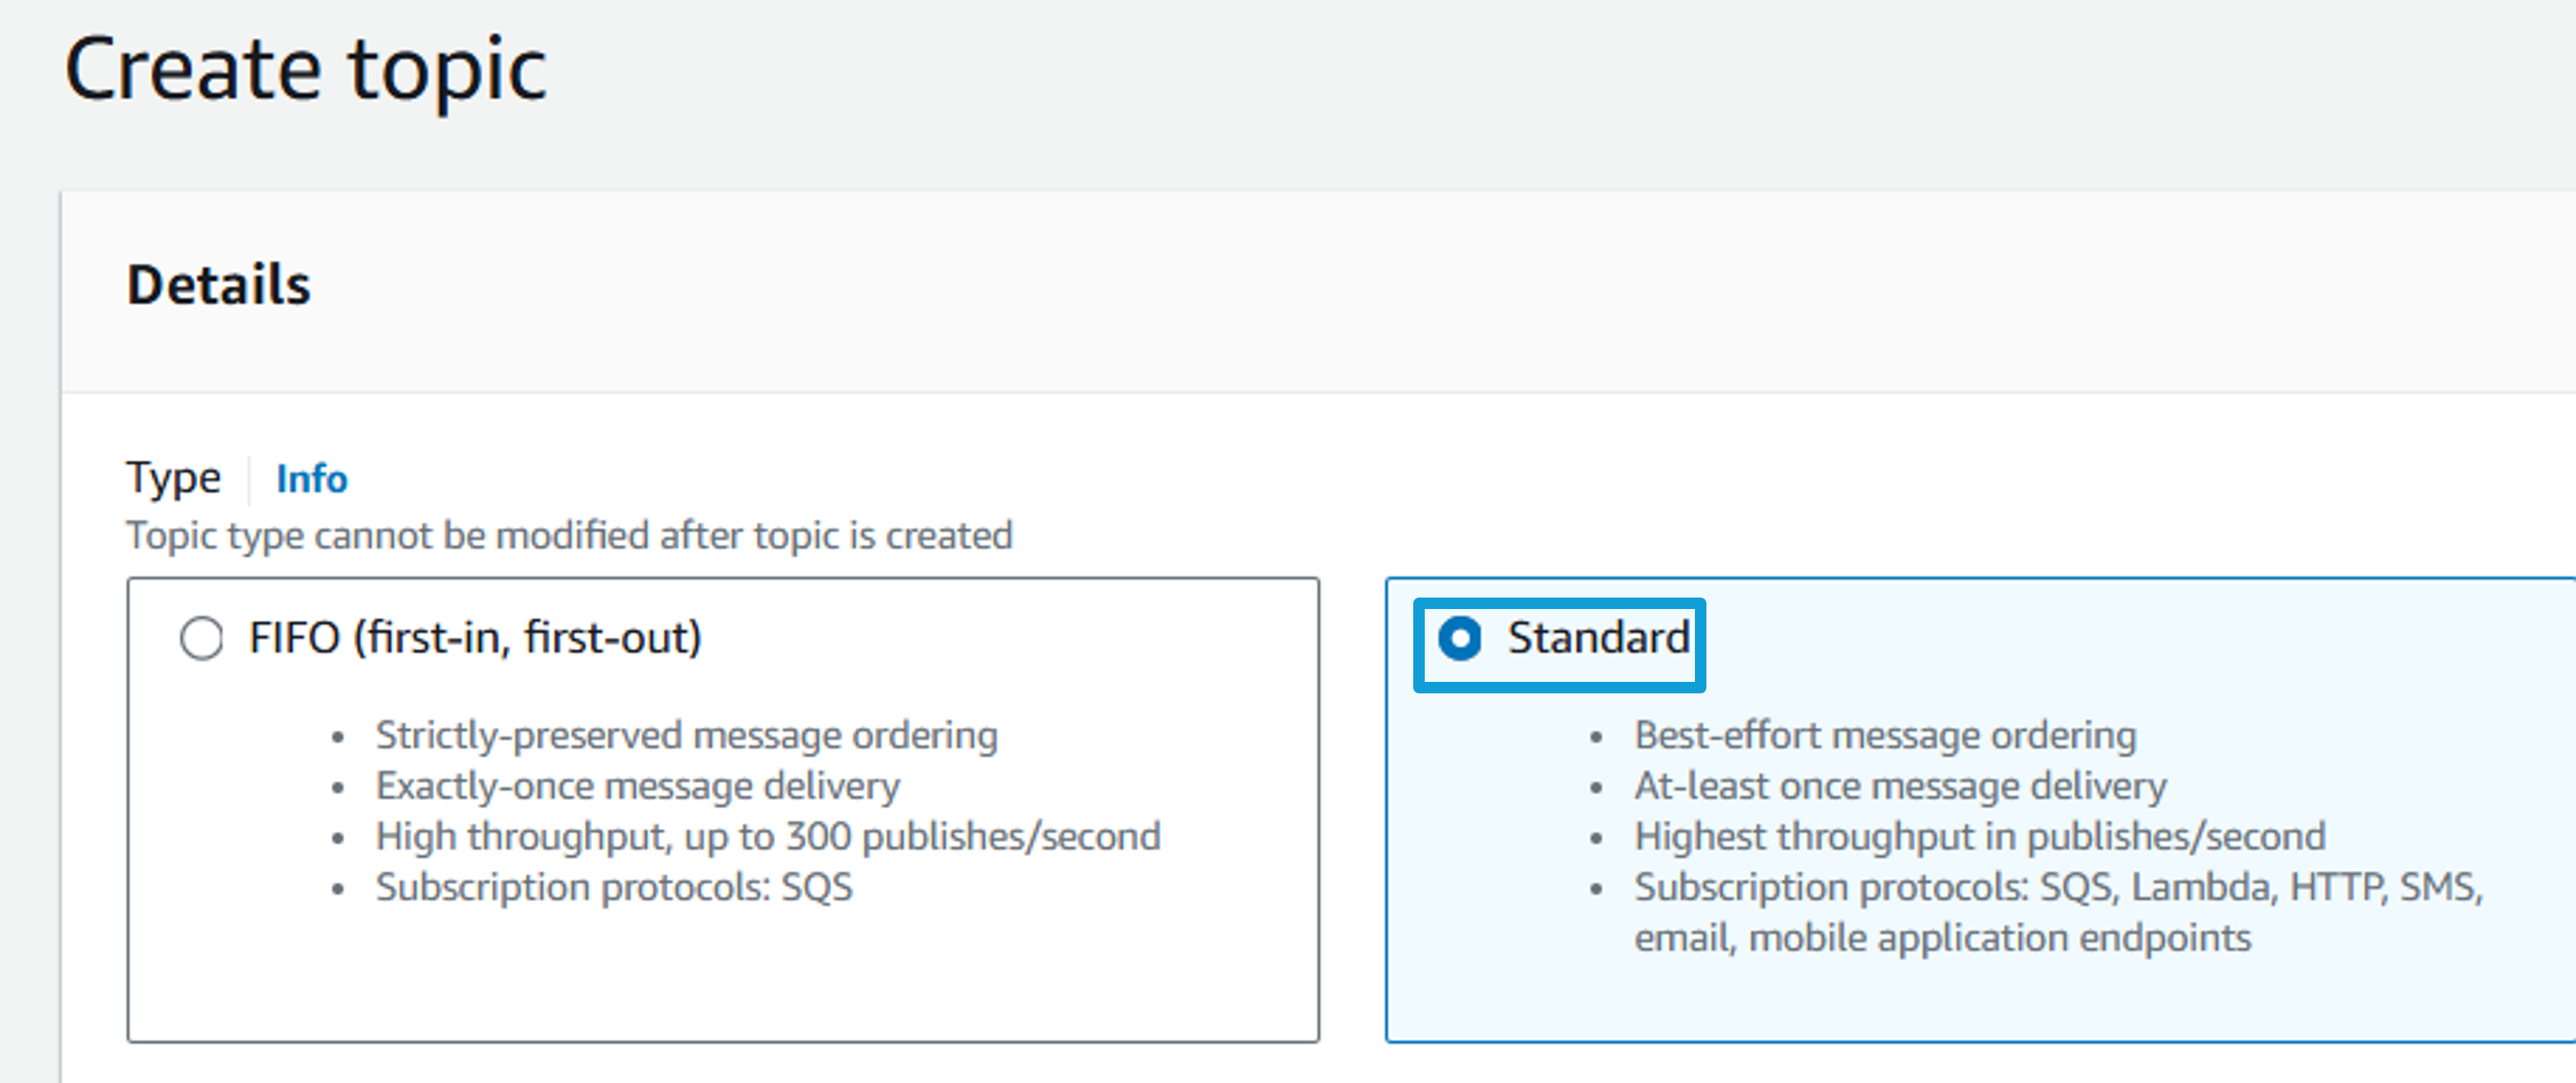This screenshot has height=1083, width=2576.
Task: Click the email, mobile application endpoints line
Action: (x=1943, y=939)
